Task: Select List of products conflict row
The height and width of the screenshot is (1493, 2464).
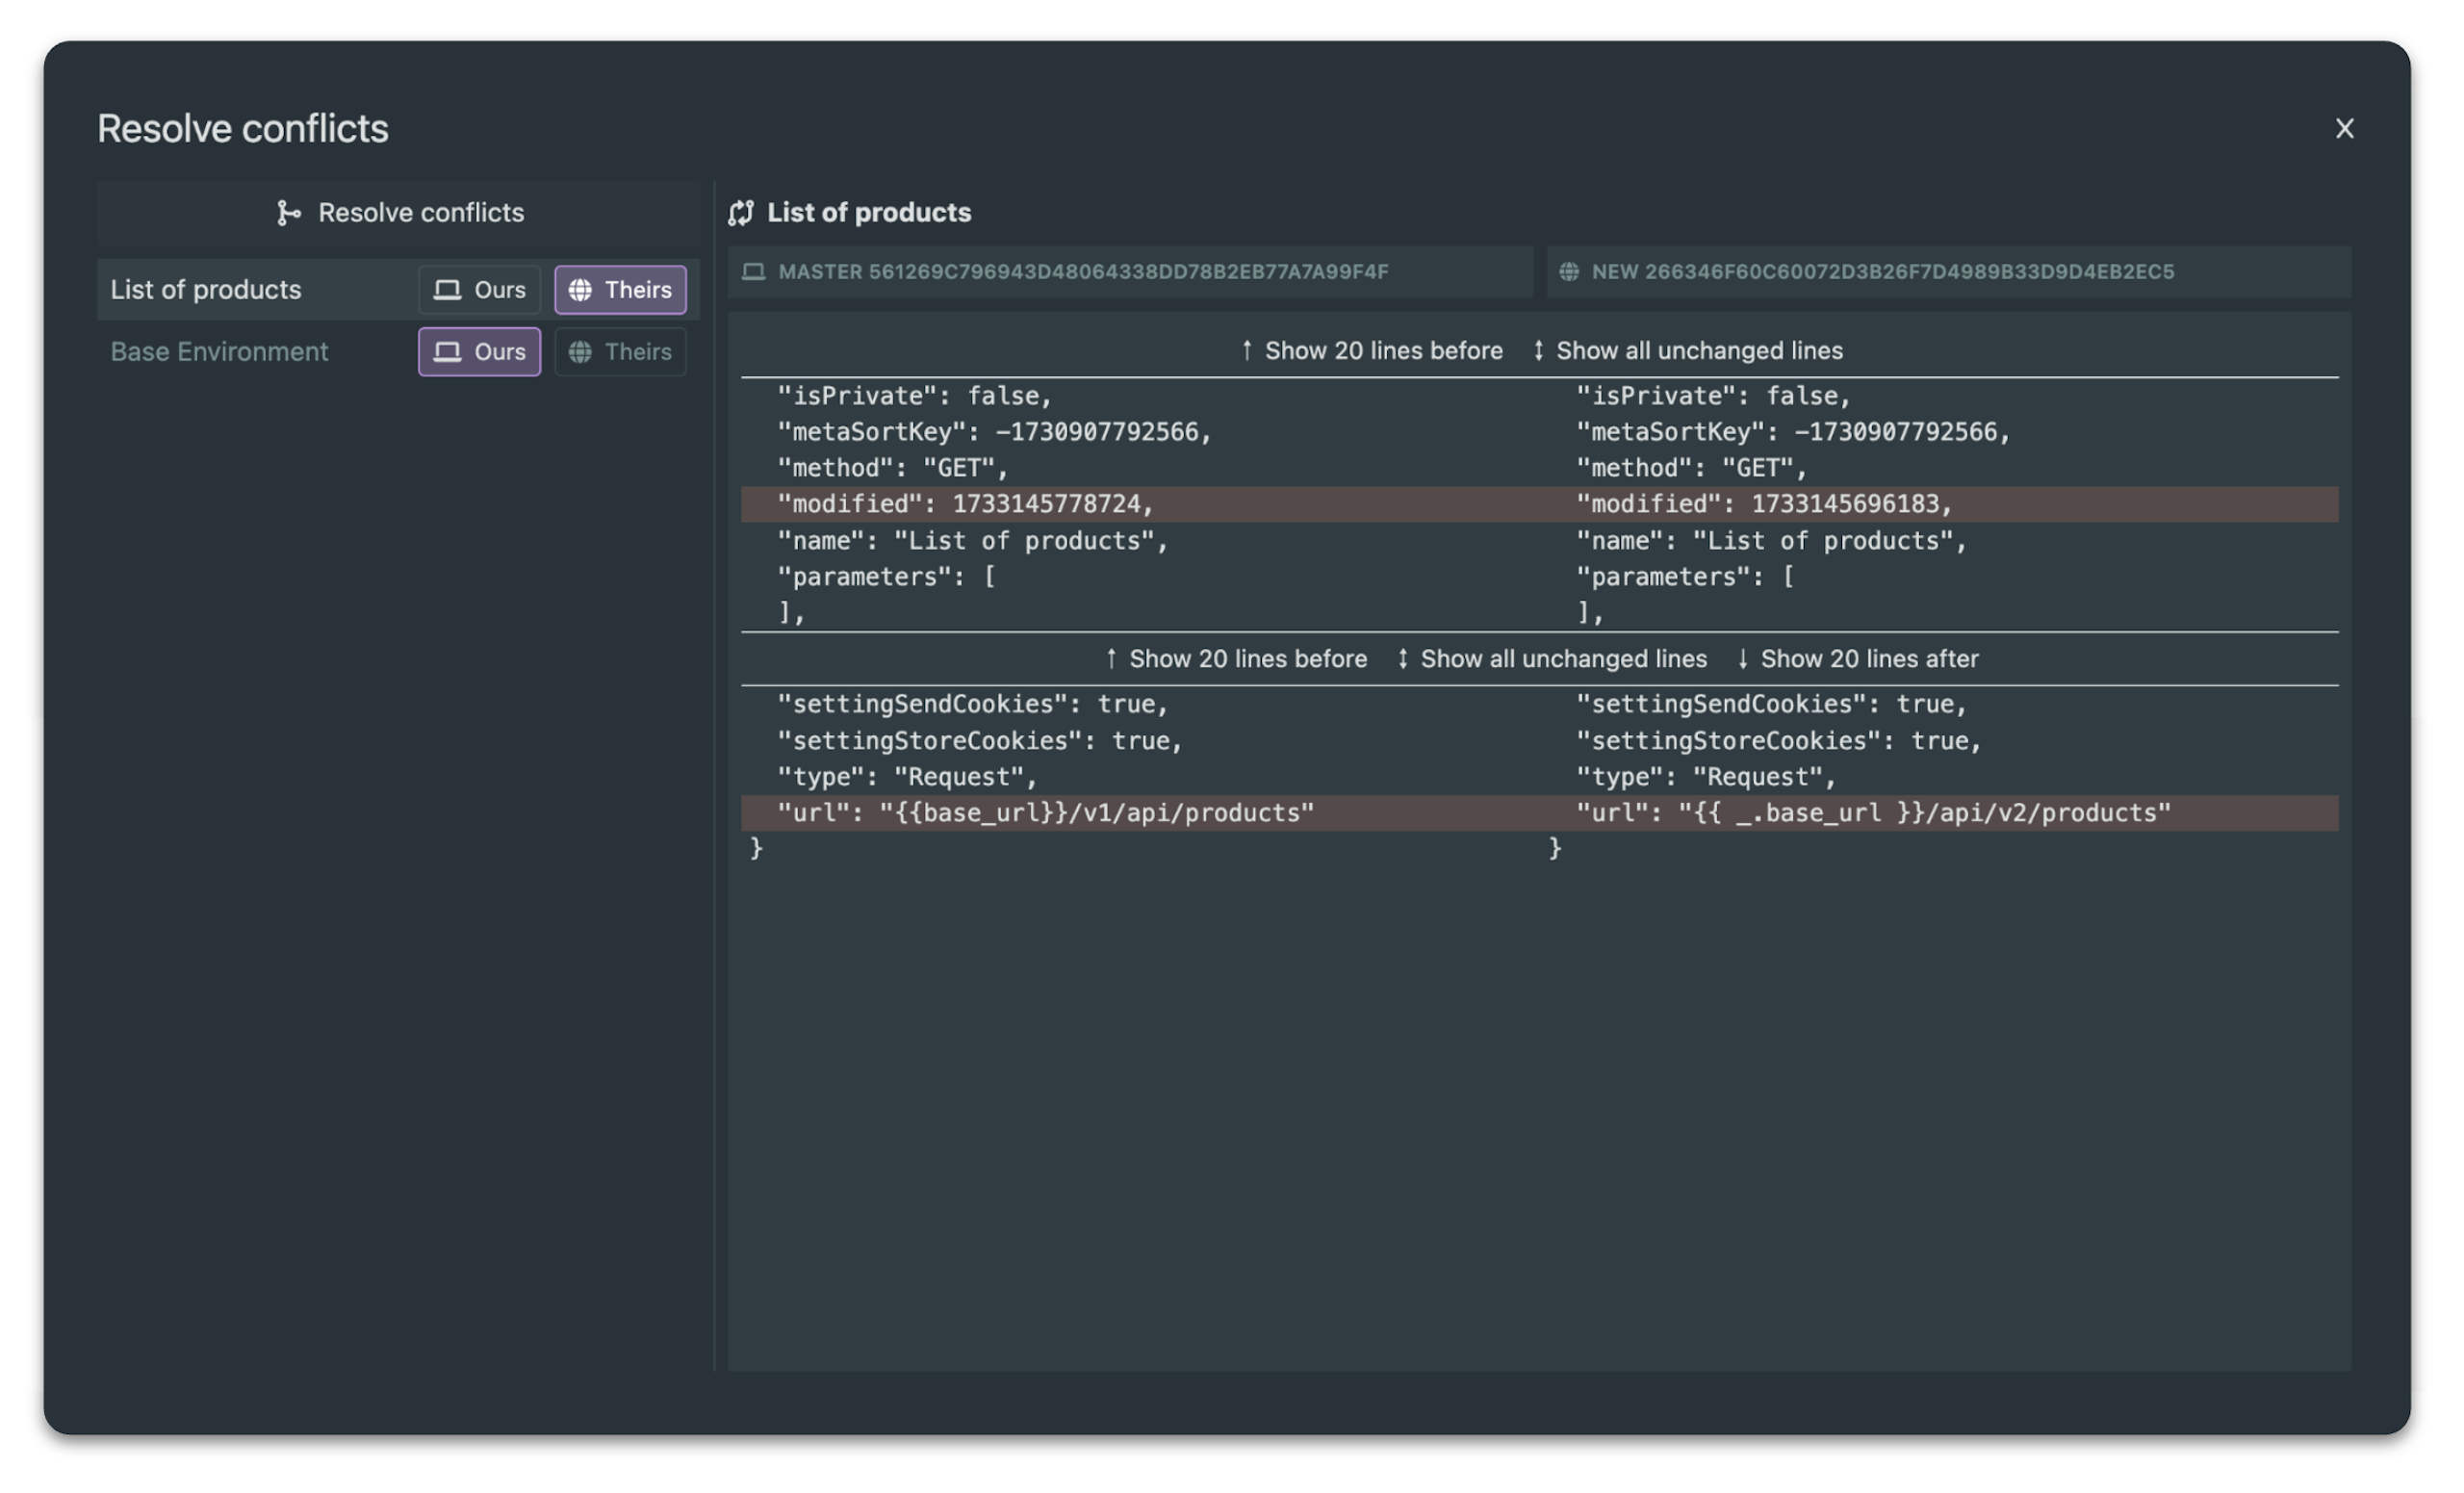Action: [x=206, y=290]
